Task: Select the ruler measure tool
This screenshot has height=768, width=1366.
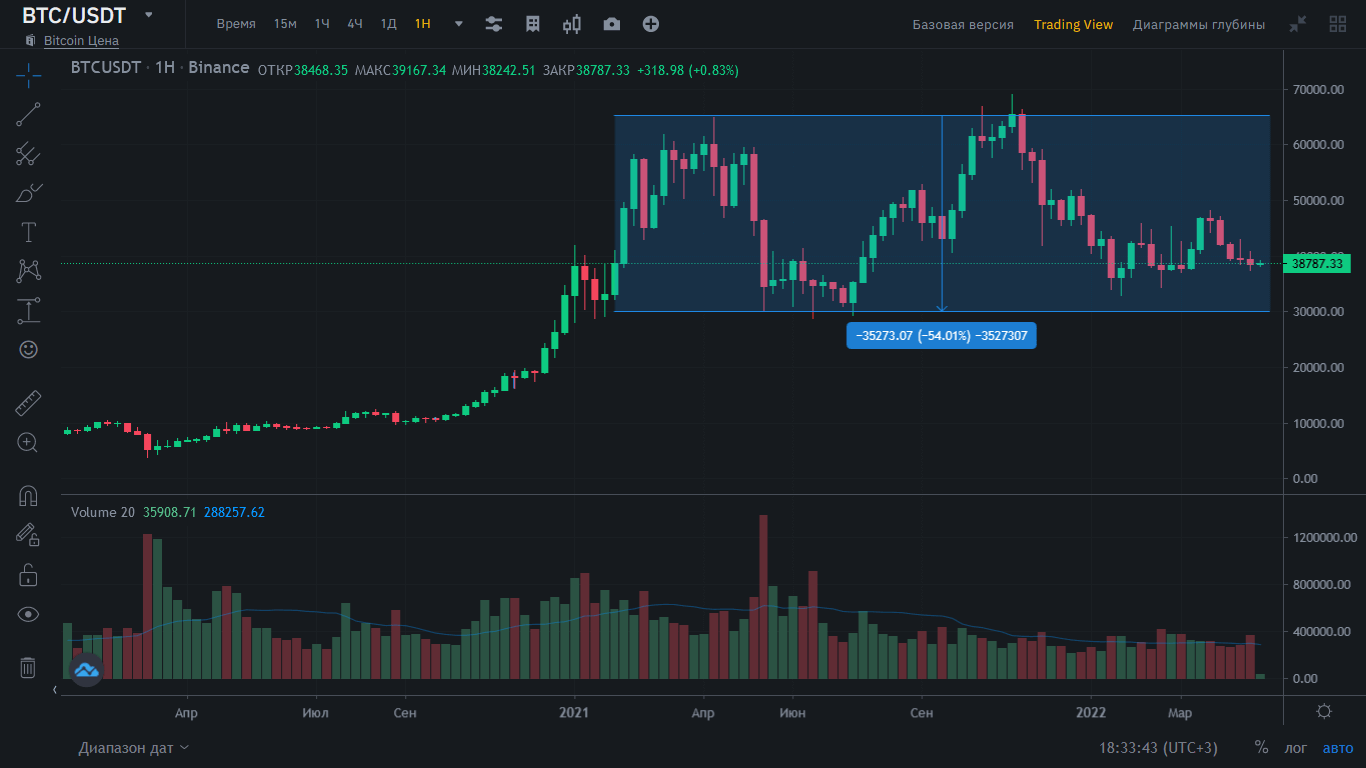Action: click(x=28, y=403)
